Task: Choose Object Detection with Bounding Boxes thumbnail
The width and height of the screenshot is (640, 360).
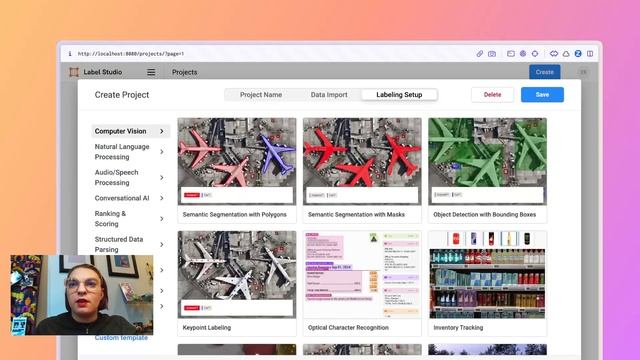Action: pyautogui.click(x=487, y=161)
